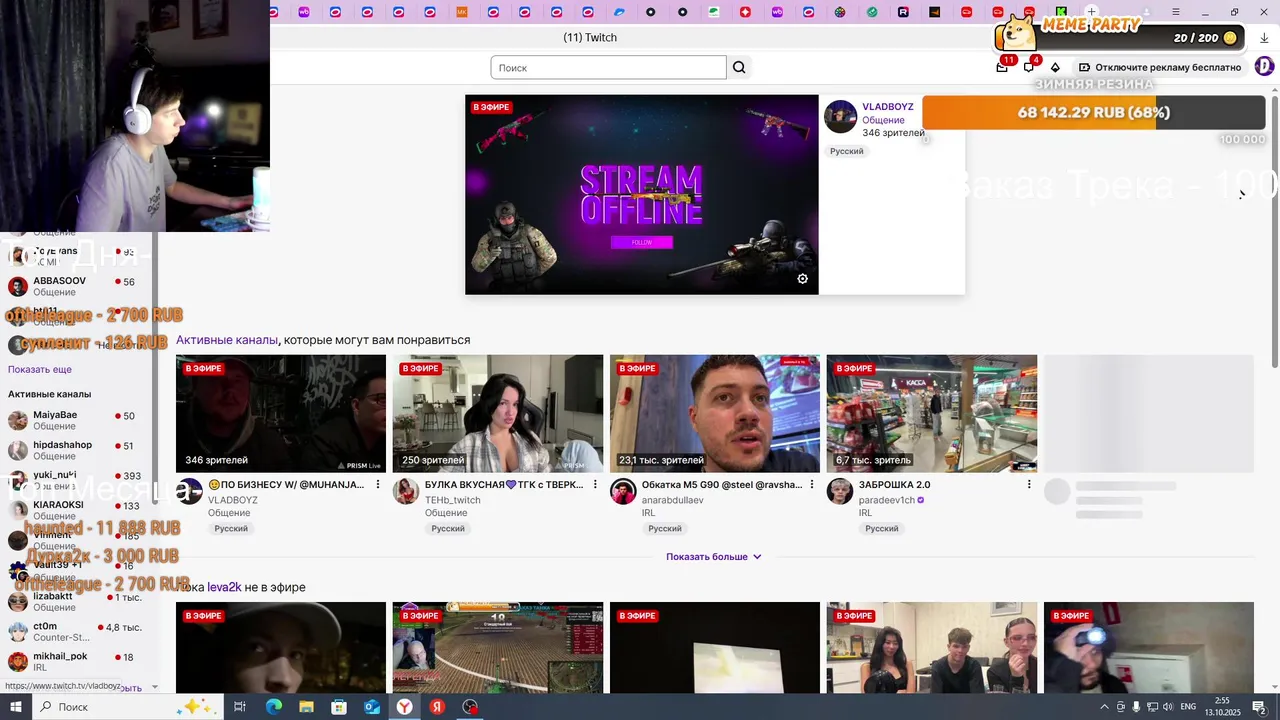
Task: Open the red Yandex search taskbar icon
Action: [x=437, y=707]
